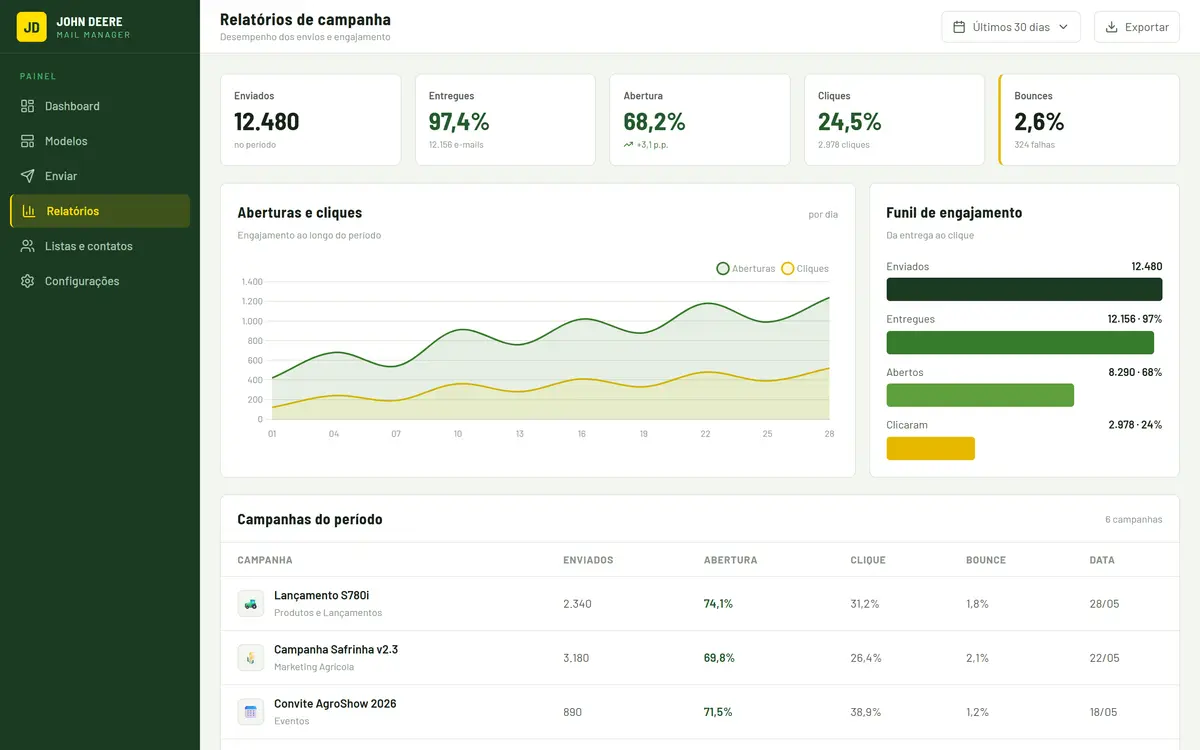The image size is (1200, 750).
Task: Toggle Aberturas series in chart legend
Action: click(746, 268)
